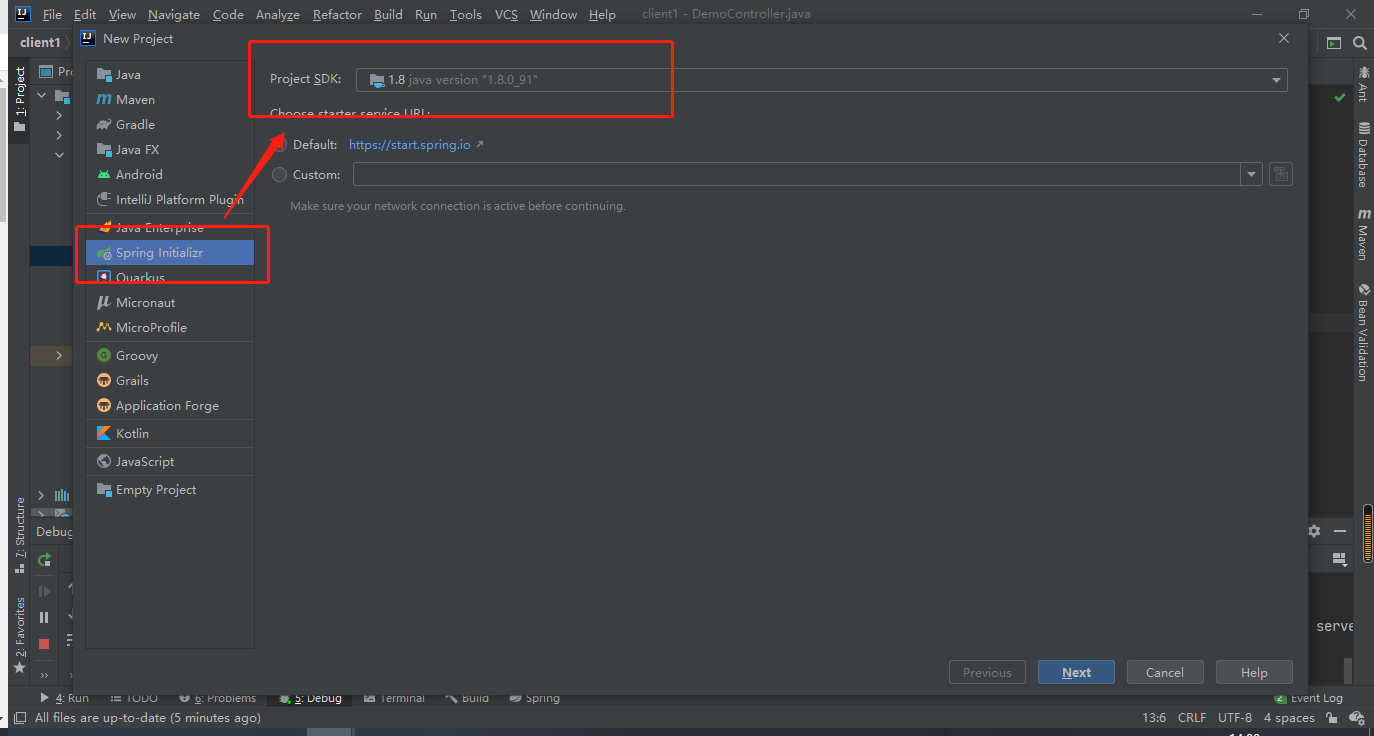Select IntelliJ Platform Plugin type
This screenshot has height=736, width=1374.
pos(170,199)
